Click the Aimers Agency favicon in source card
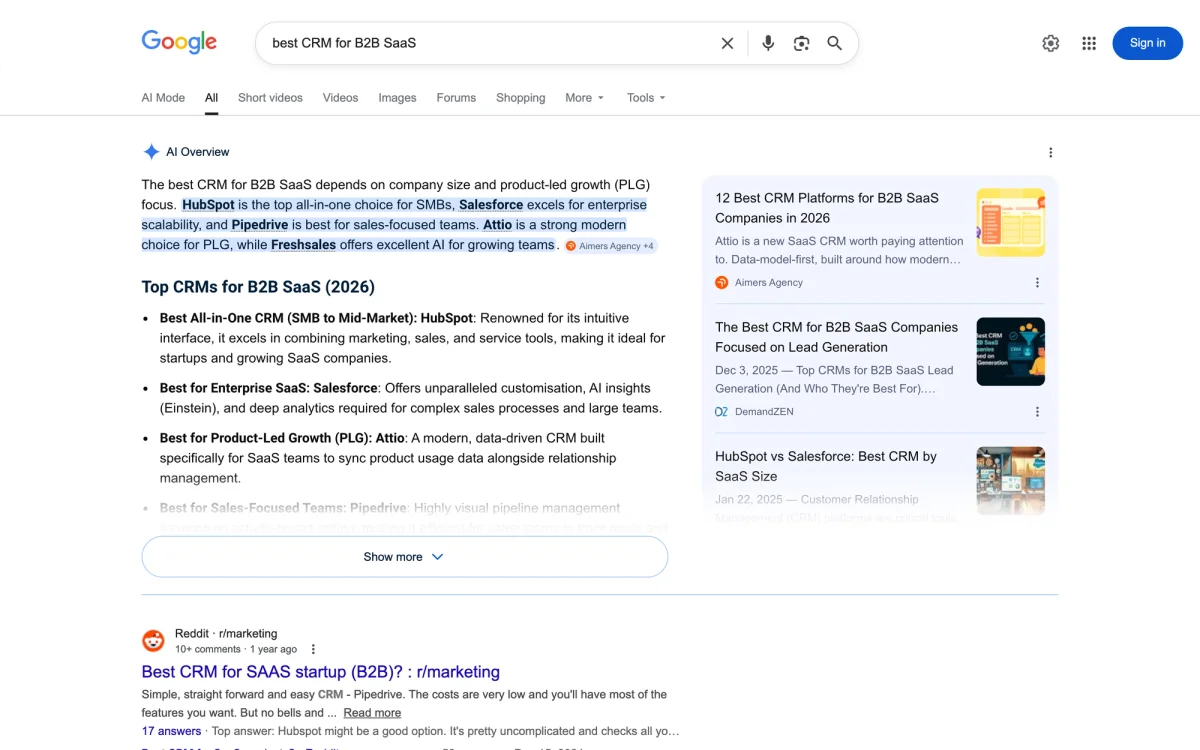This screenshot has width=1200, height=750. pos(722,282)
